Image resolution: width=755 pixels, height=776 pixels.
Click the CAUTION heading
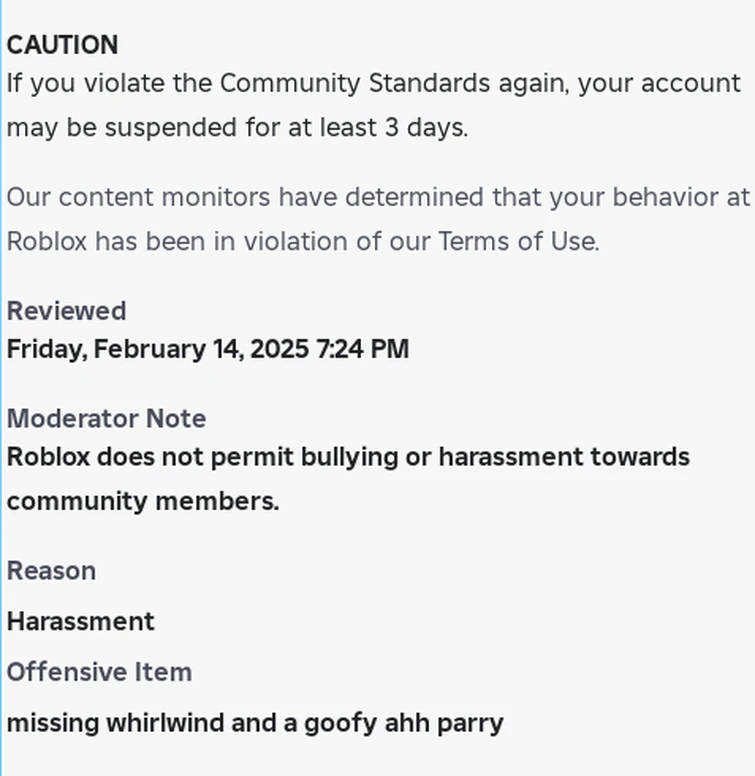[62, 45]
